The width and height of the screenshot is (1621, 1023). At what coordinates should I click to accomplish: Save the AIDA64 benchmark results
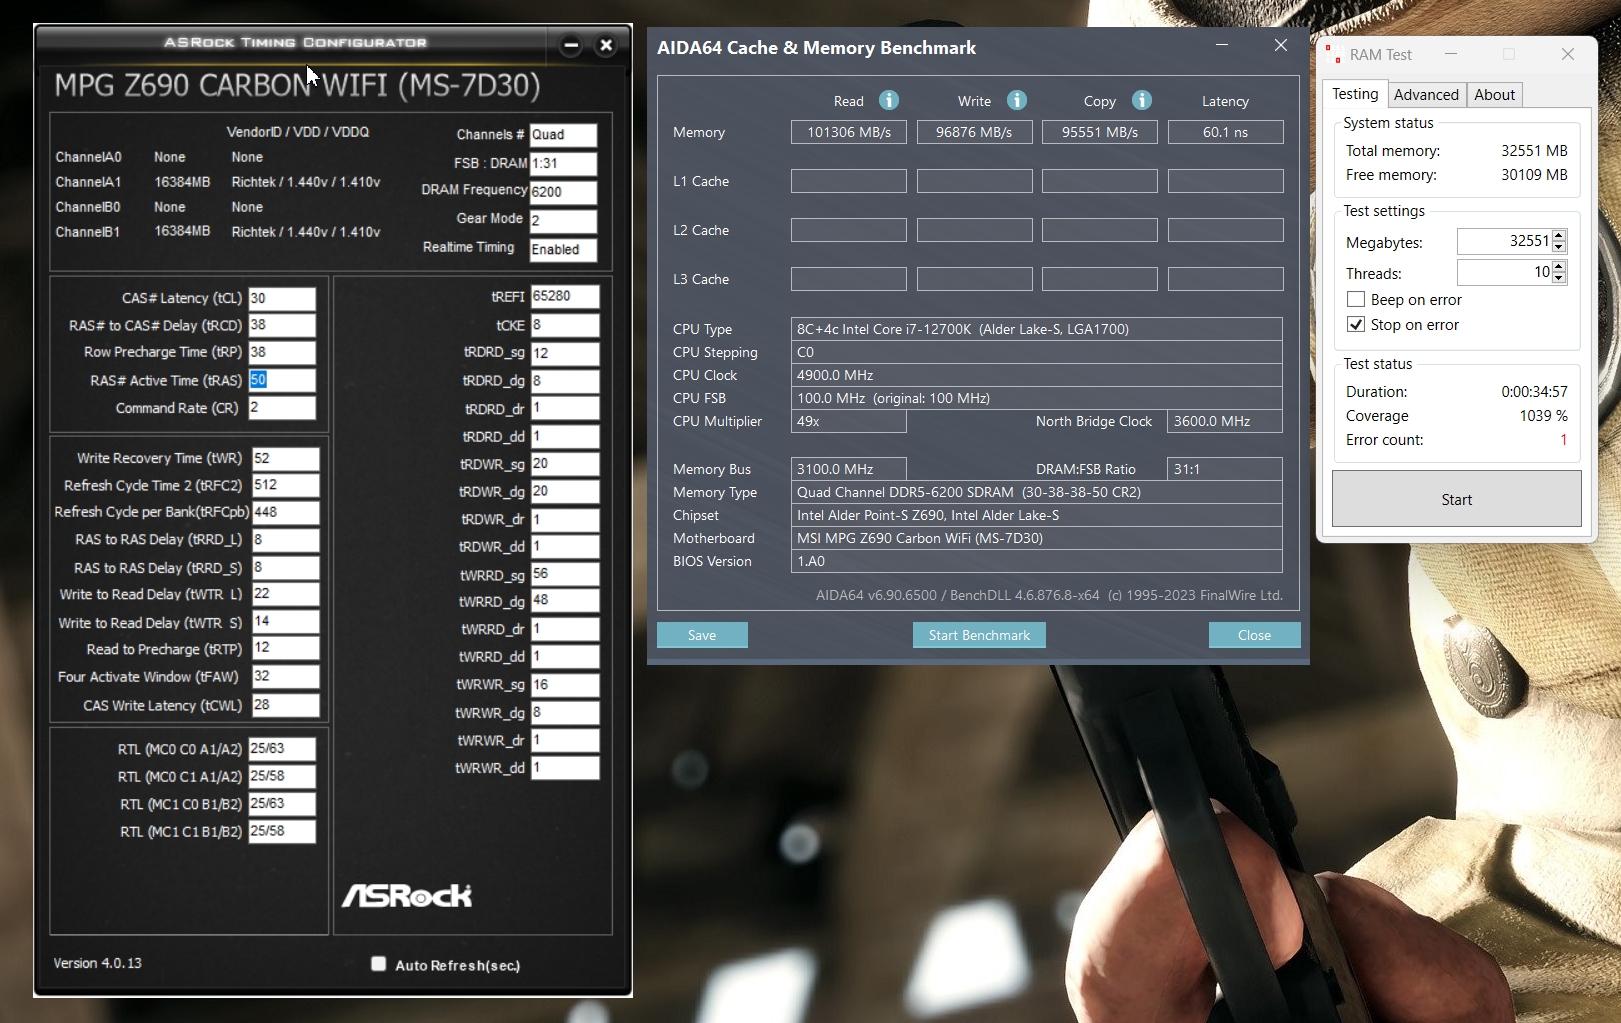(x=702, y=635)
